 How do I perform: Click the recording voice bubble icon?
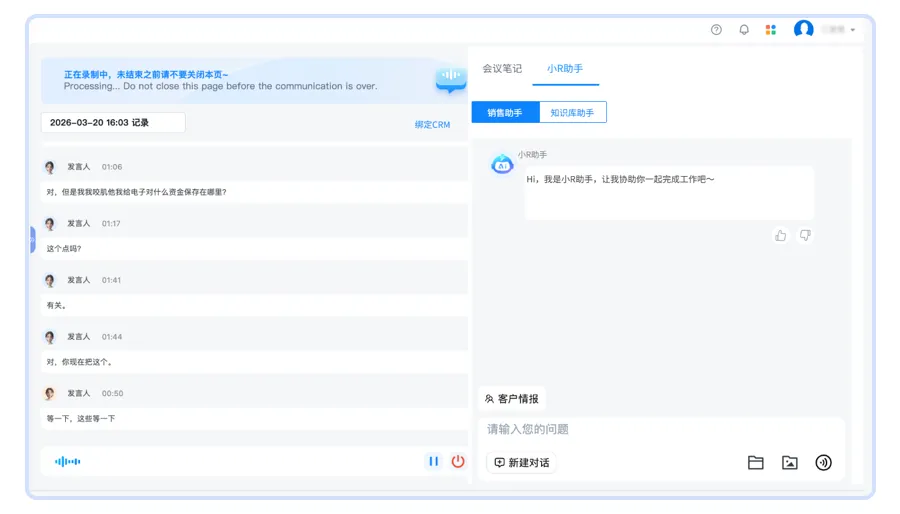point(451,79)
